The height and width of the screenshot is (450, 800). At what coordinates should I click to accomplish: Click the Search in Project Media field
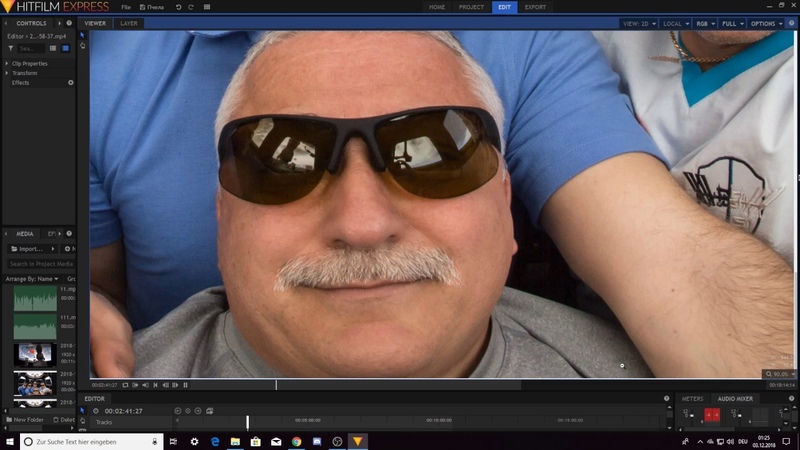click(41, 264)
